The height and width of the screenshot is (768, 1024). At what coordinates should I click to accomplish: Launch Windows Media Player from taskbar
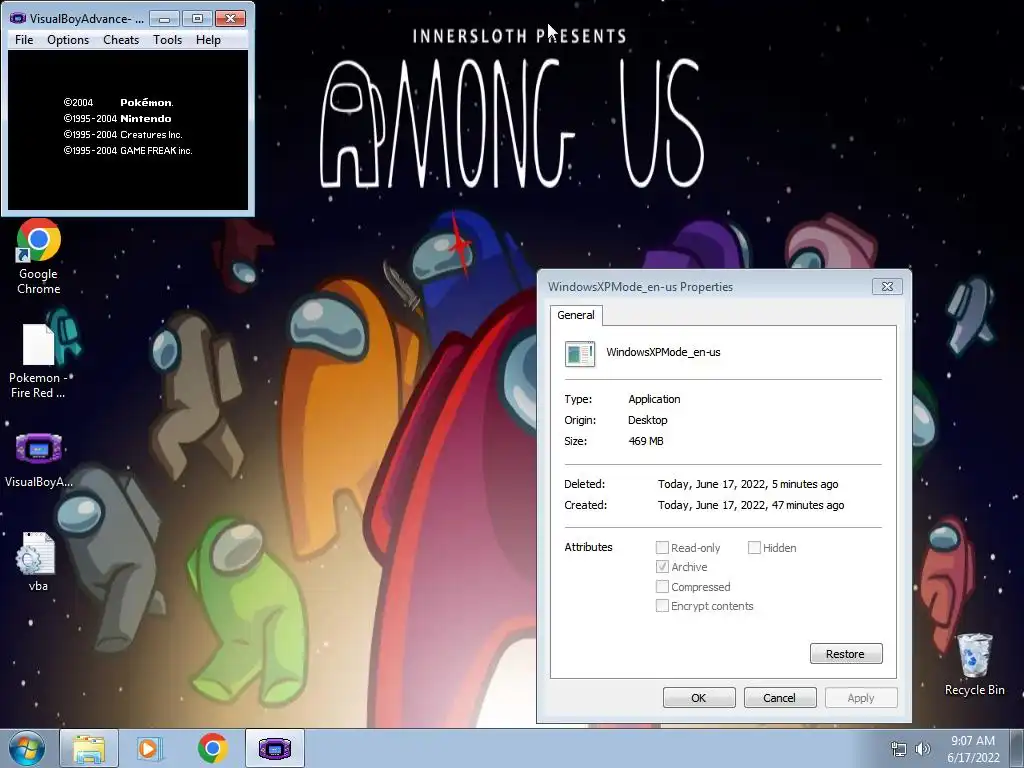point(150,748)
